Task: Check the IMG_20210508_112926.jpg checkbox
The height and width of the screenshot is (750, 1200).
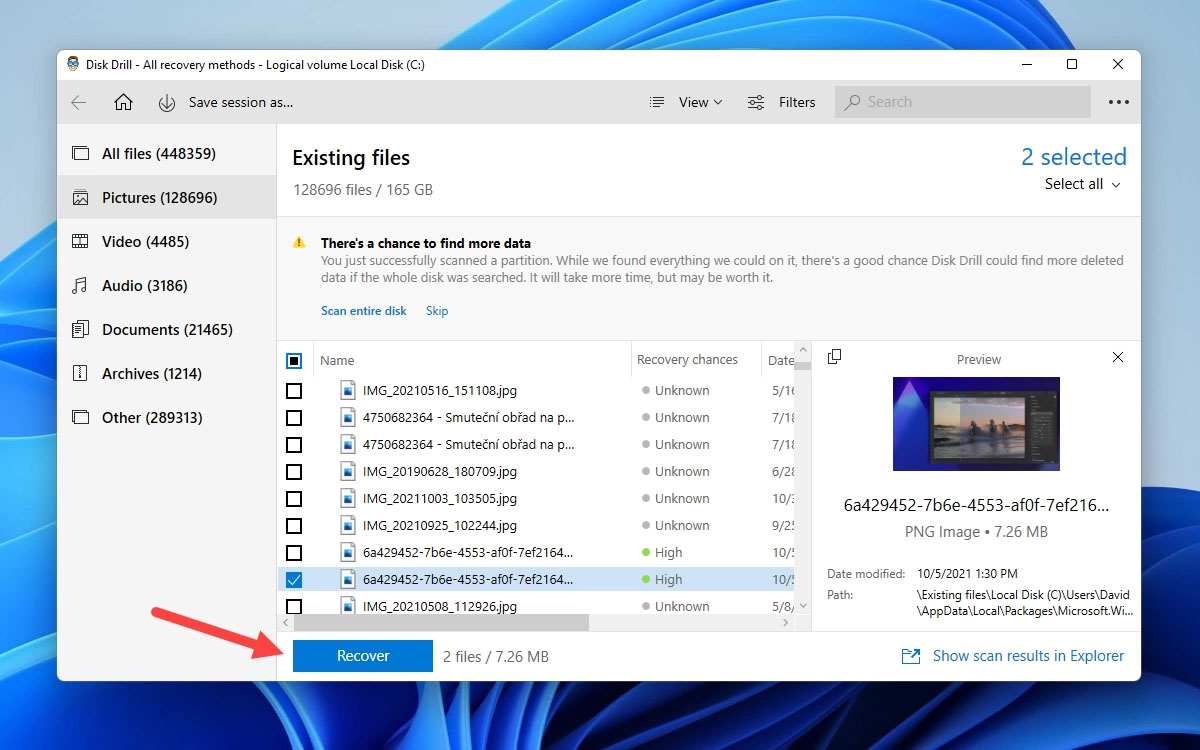Action: [x=294, y=607]
